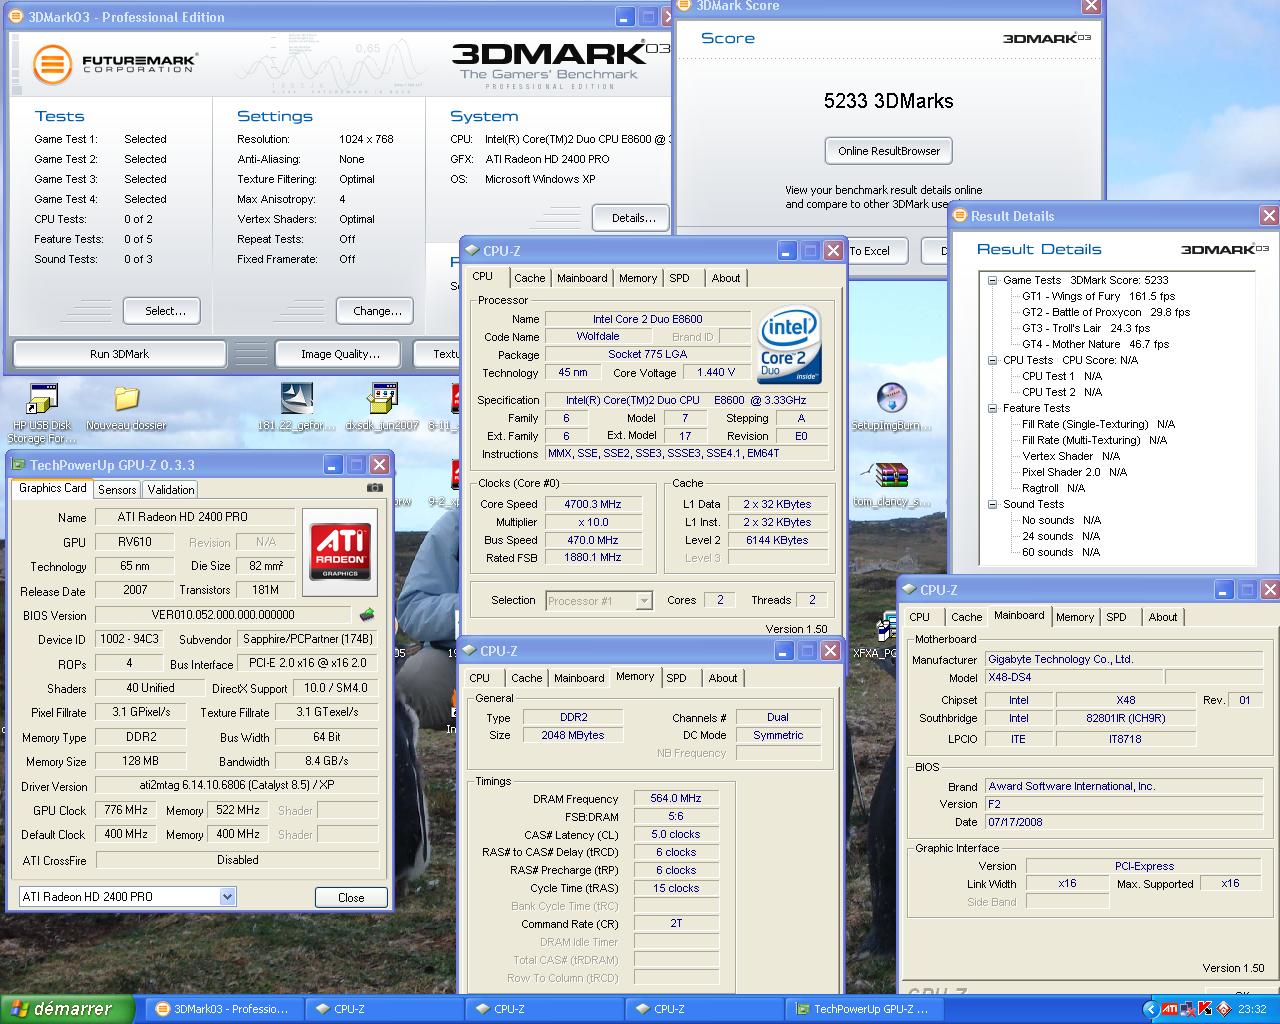This screenshot has width=1280, height=1024.
Task: Open Memory tab in CPU-Z Mainboard window
Action: [1075, 617]
